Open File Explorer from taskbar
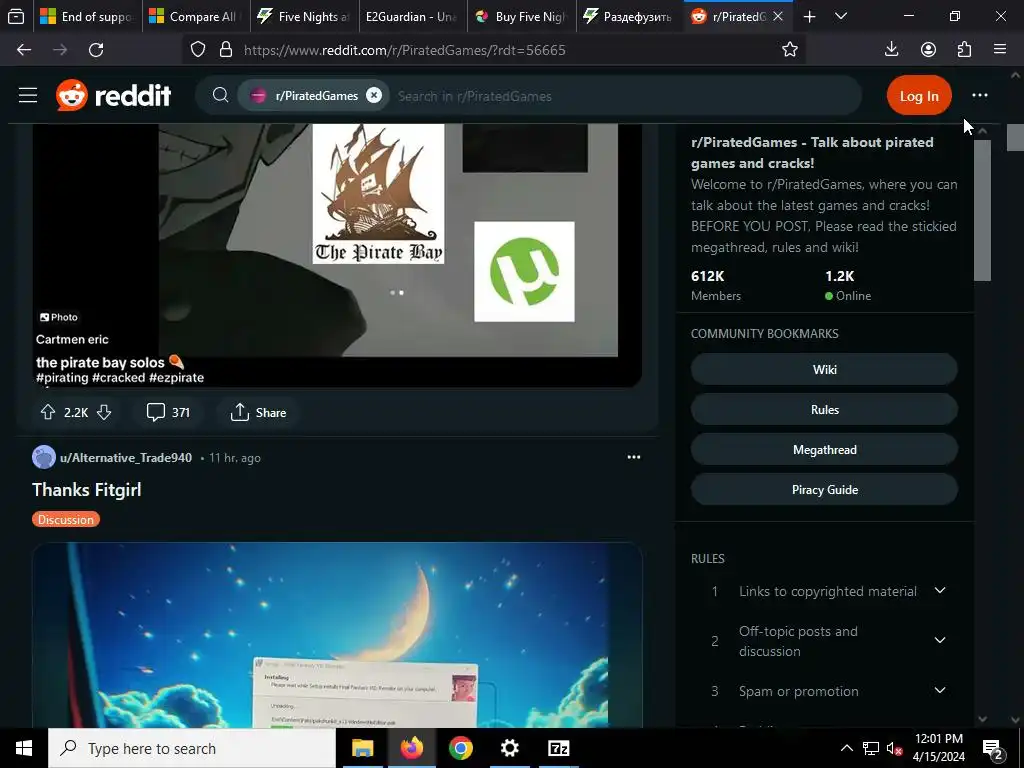 click(x=362, y=748)
